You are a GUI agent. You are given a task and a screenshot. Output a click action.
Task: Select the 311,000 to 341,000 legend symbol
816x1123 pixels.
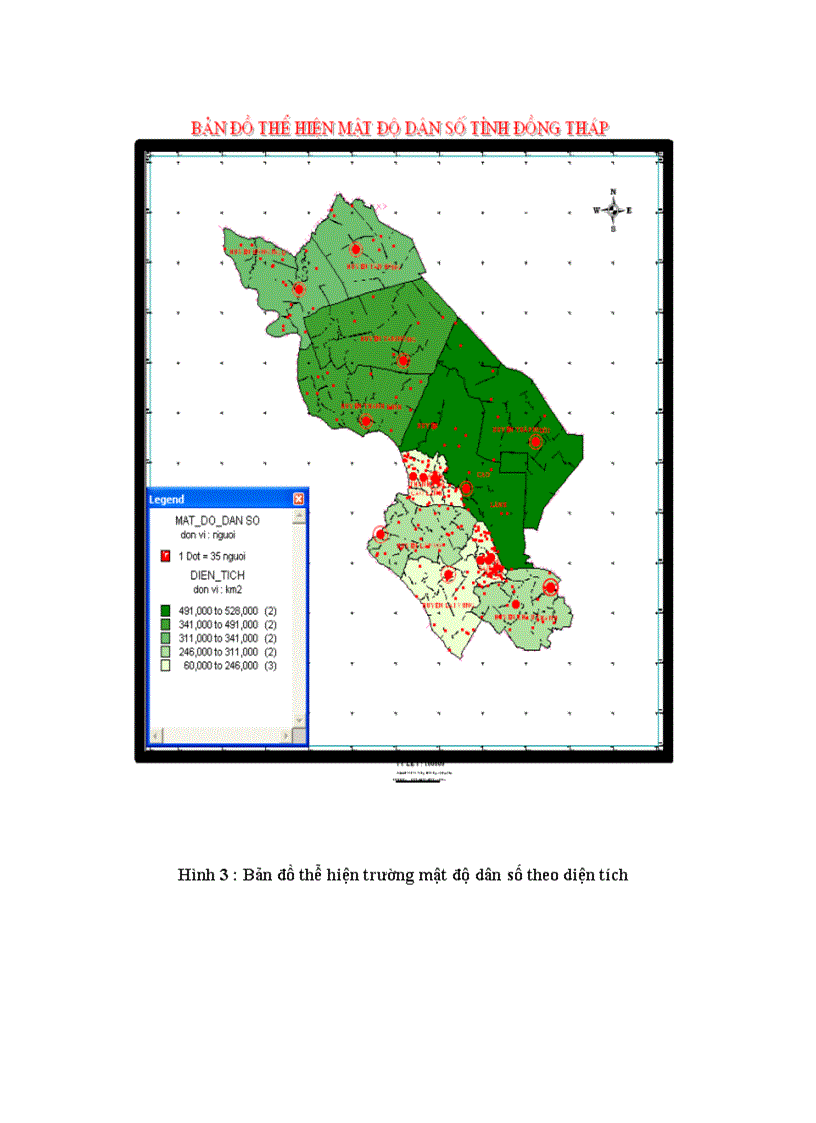(165, 638)
